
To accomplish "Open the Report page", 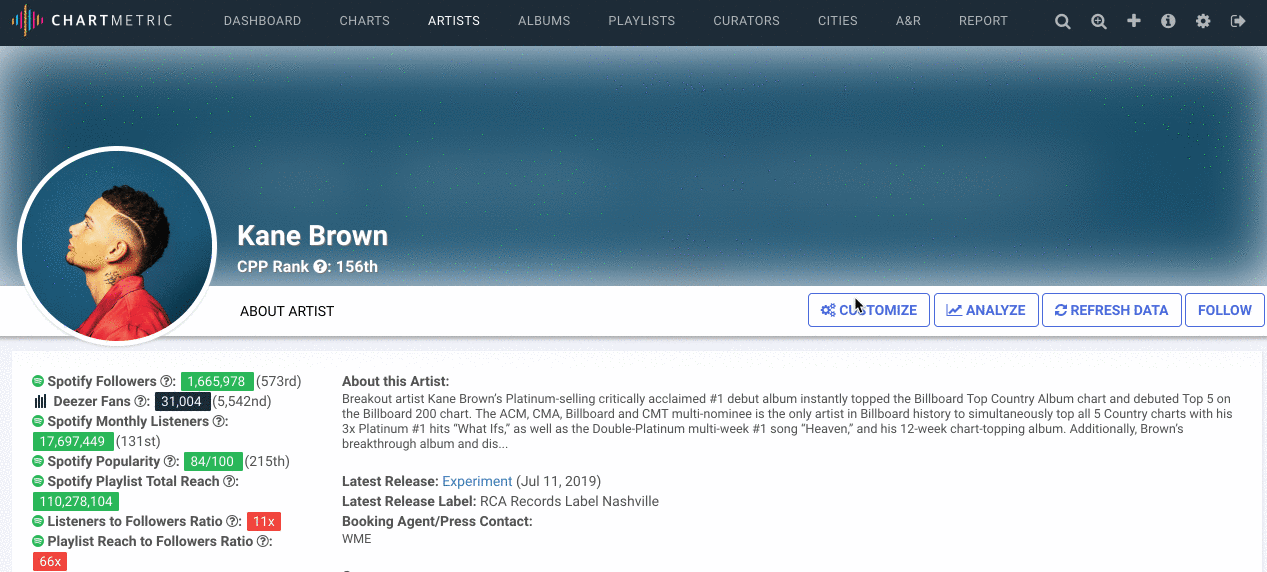I will point(983,21).
